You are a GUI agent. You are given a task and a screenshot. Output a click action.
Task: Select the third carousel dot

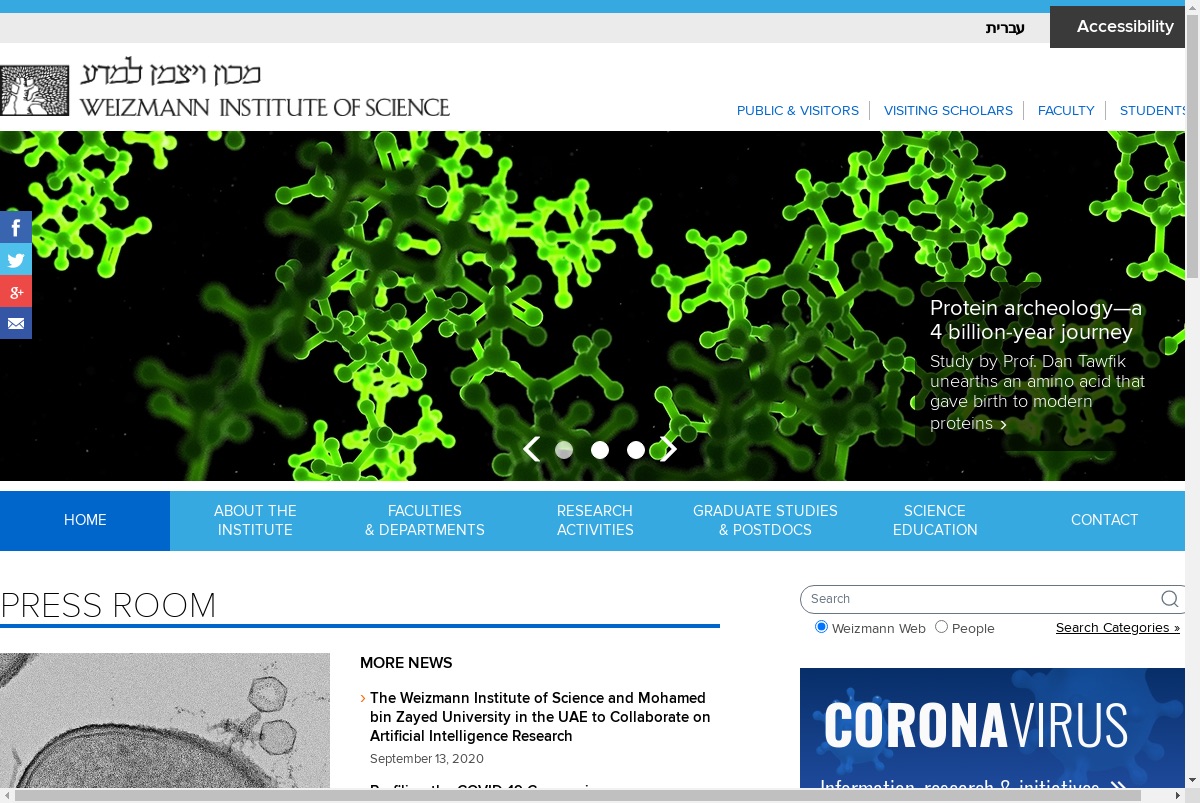[636, 450]
